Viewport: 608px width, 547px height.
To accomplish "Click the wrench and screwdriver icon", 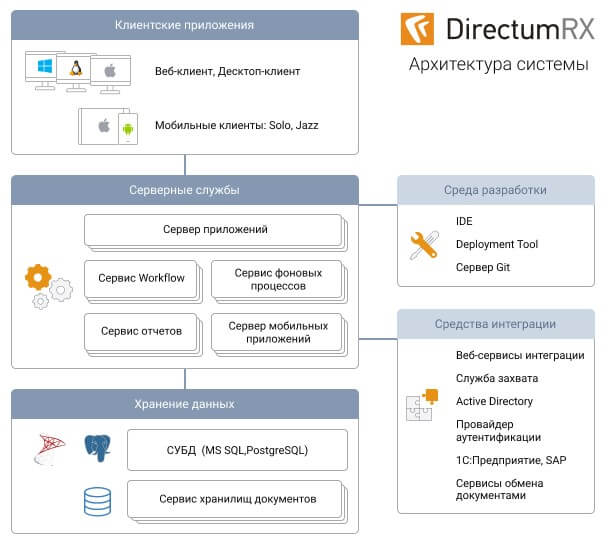I will 424,245.
